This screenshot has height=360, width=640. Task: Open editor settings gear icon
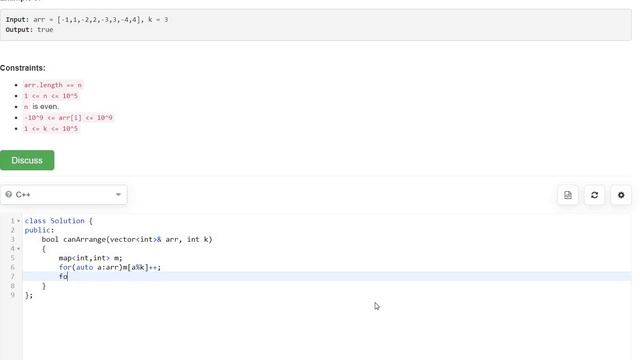click(621, 195)
